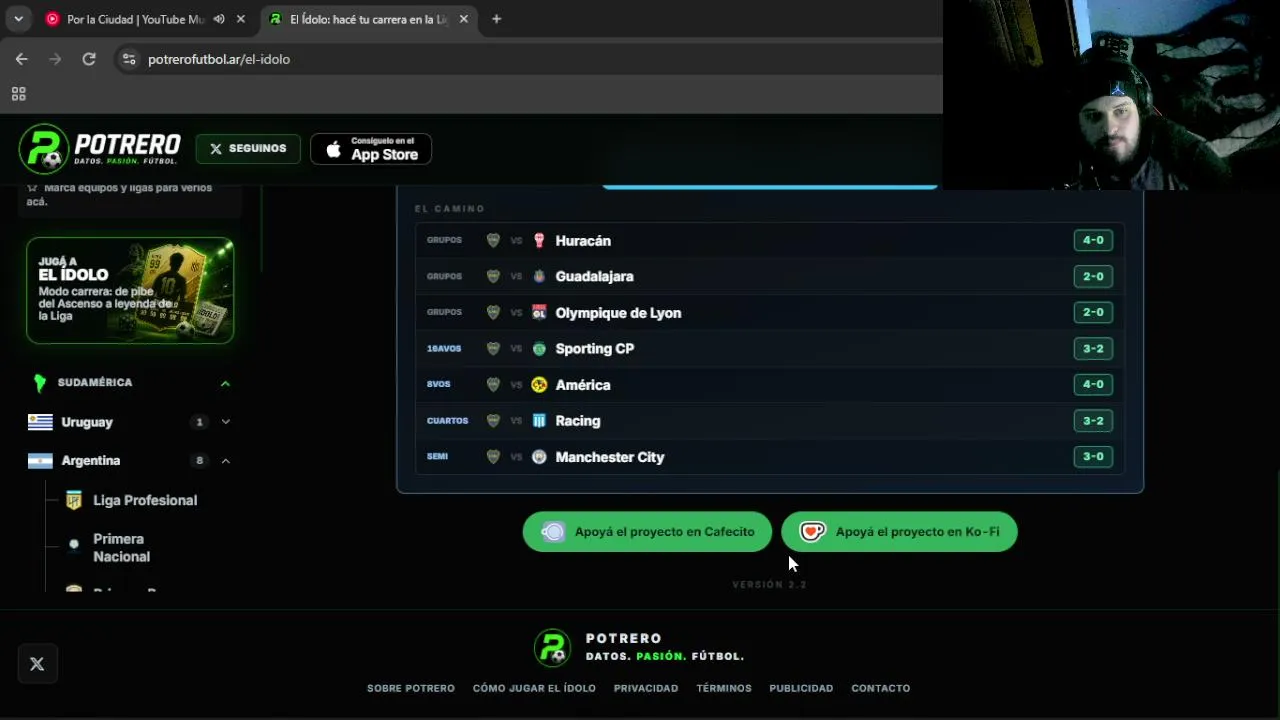Expand the Uruguay leagues list
1280x720 pixels.
click(x=225, y=422)
